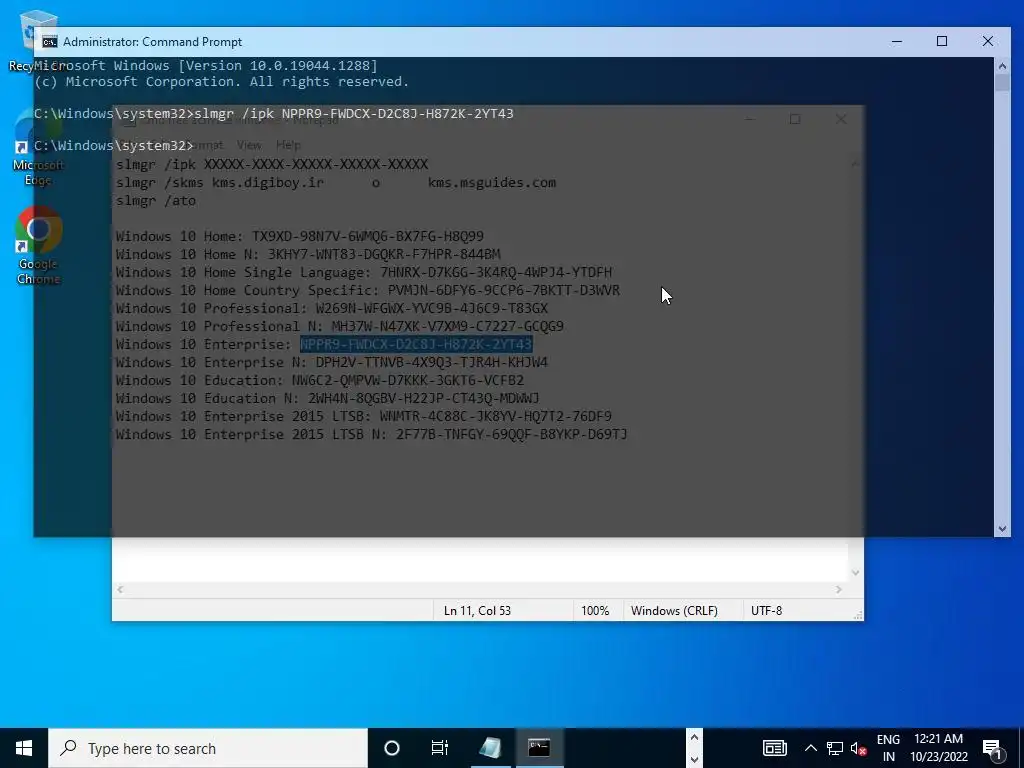Viewport: 1024px width, 768px height.
Task: Click the 'UTF-8' encoding status entry
Action: pos(766,611)
